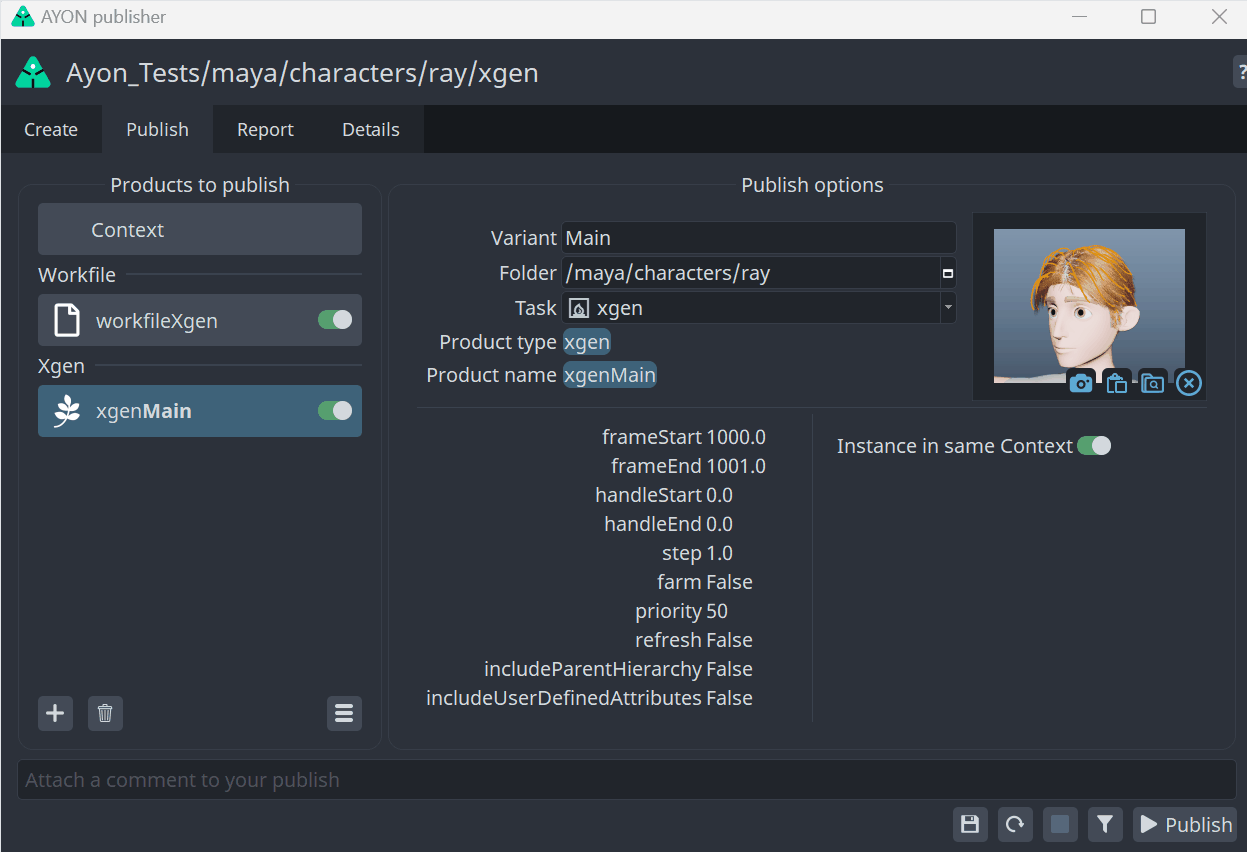Click the handleEnd 0.0 value
The image size is (1247, 852).
[x=720, y=524]
